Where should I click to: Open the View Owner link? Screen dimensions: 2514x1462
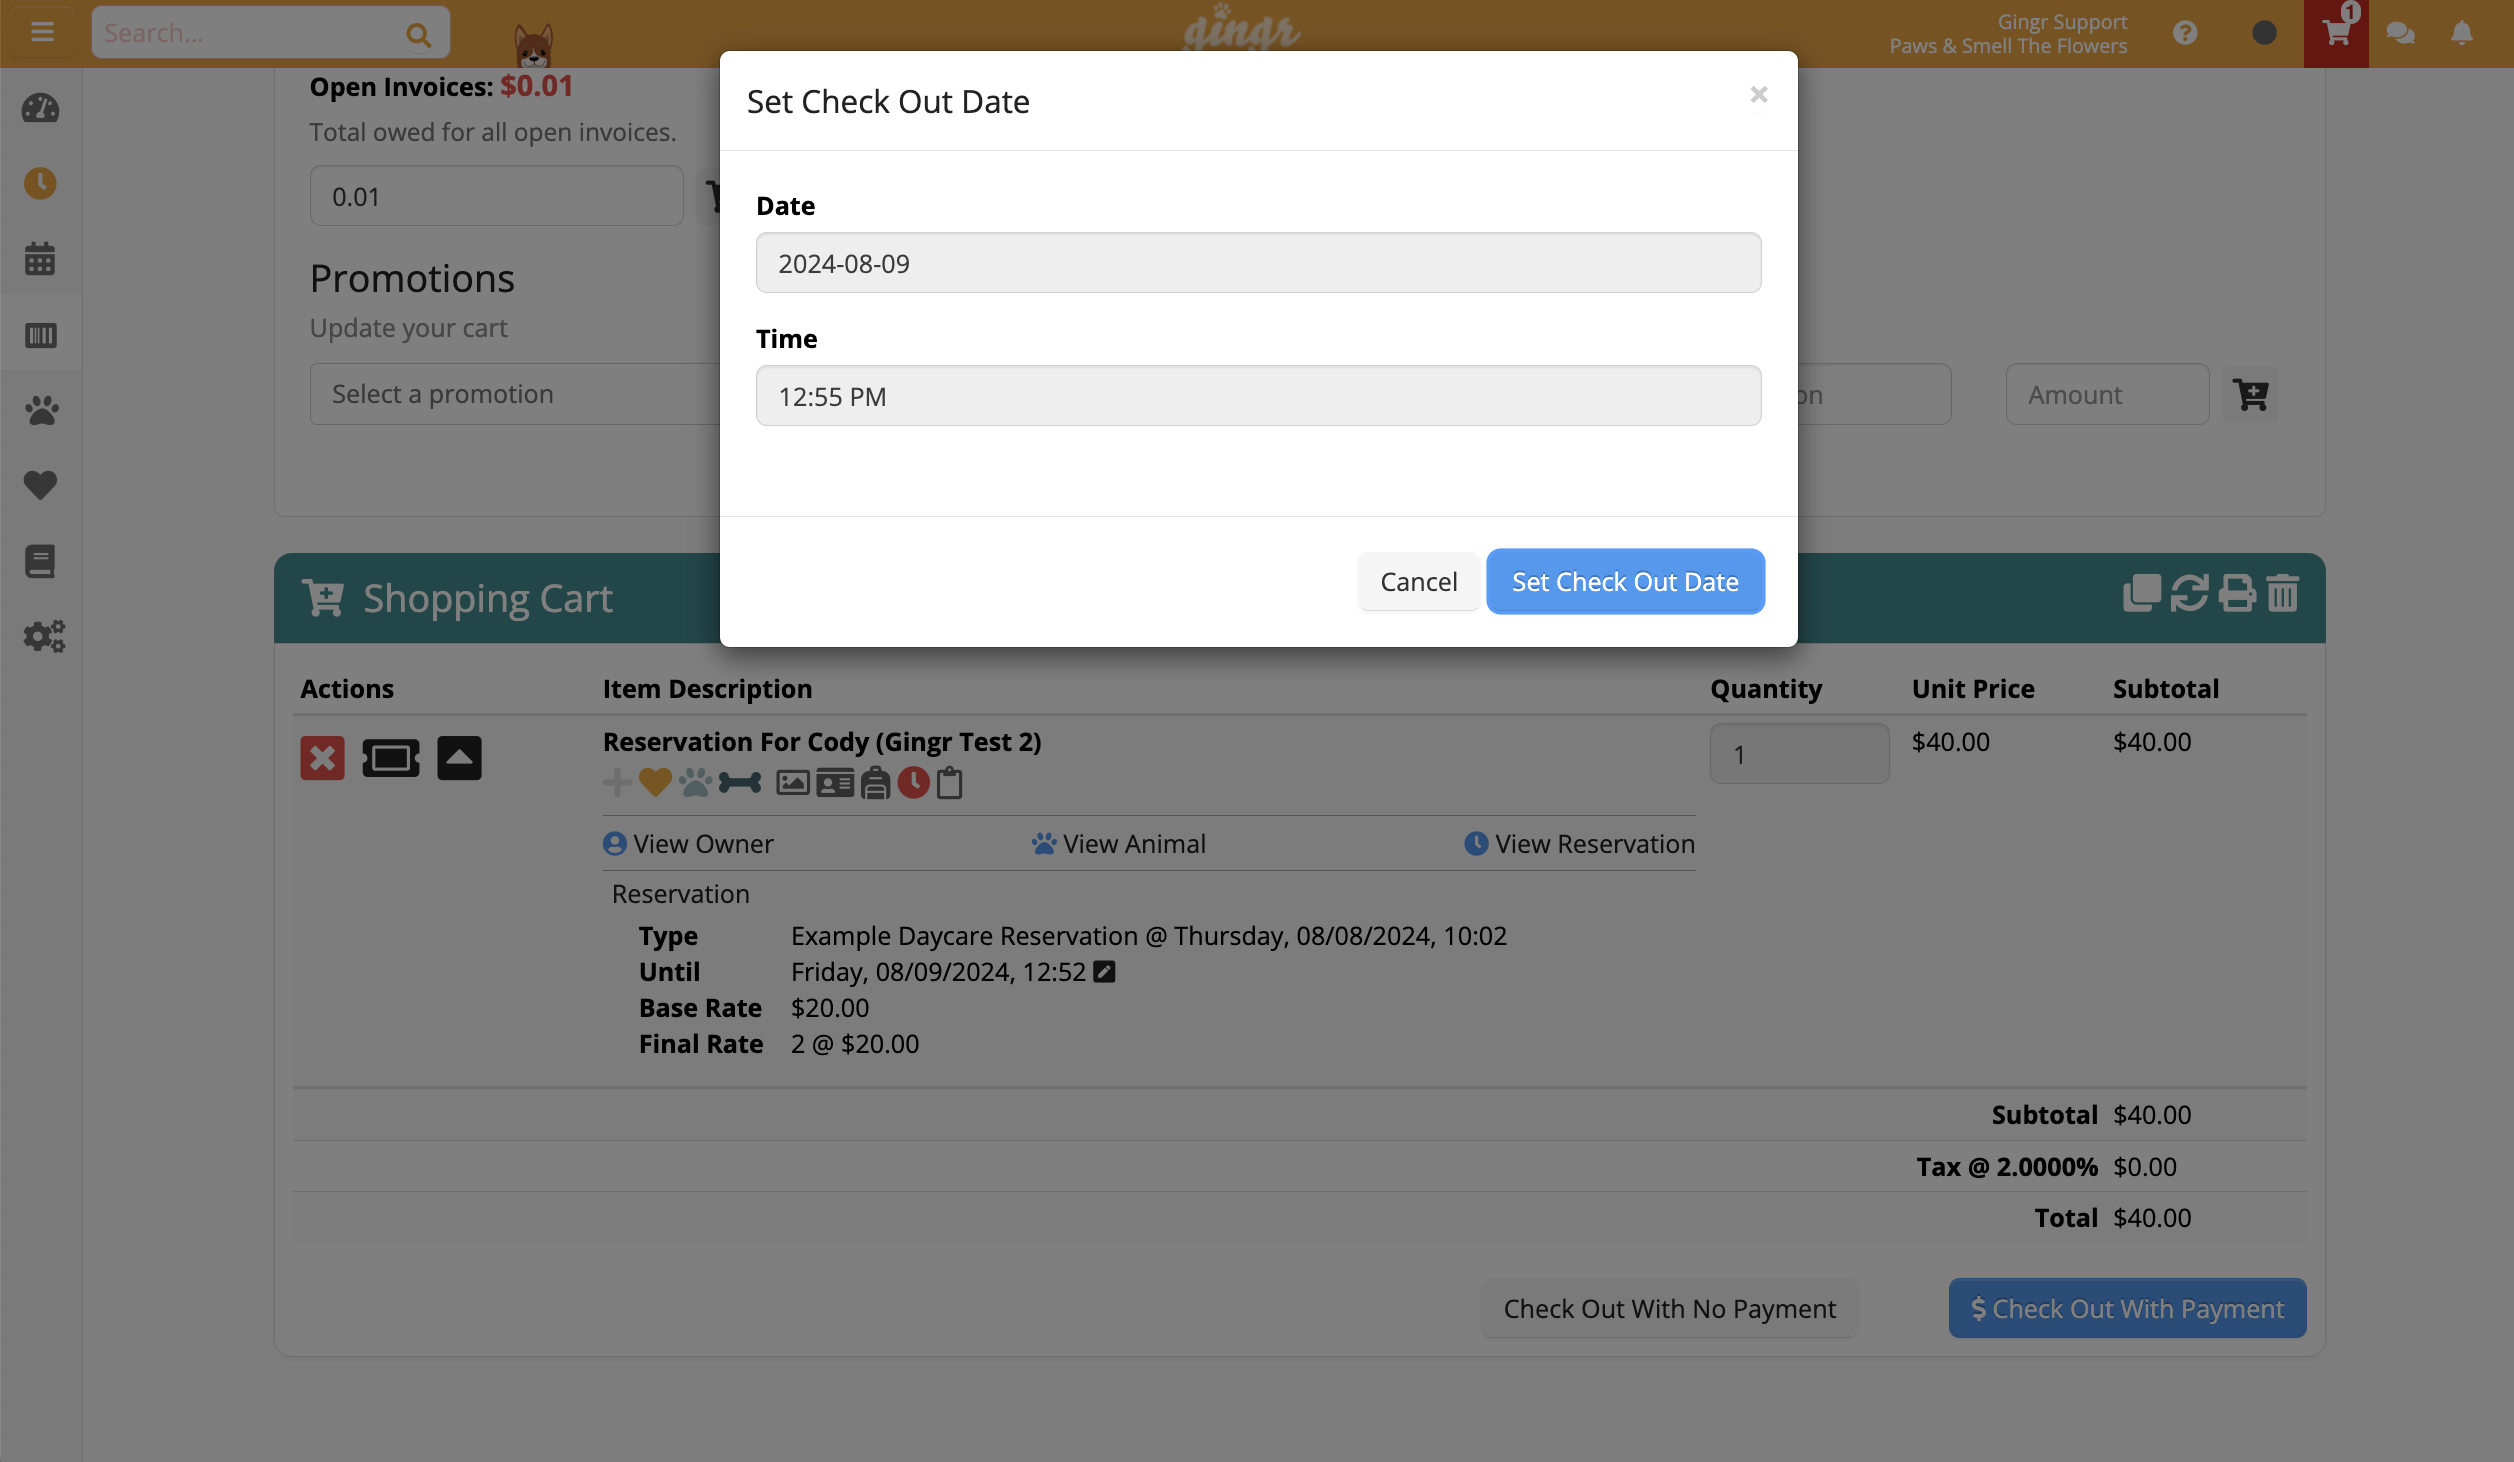click(x=688, y=844)
